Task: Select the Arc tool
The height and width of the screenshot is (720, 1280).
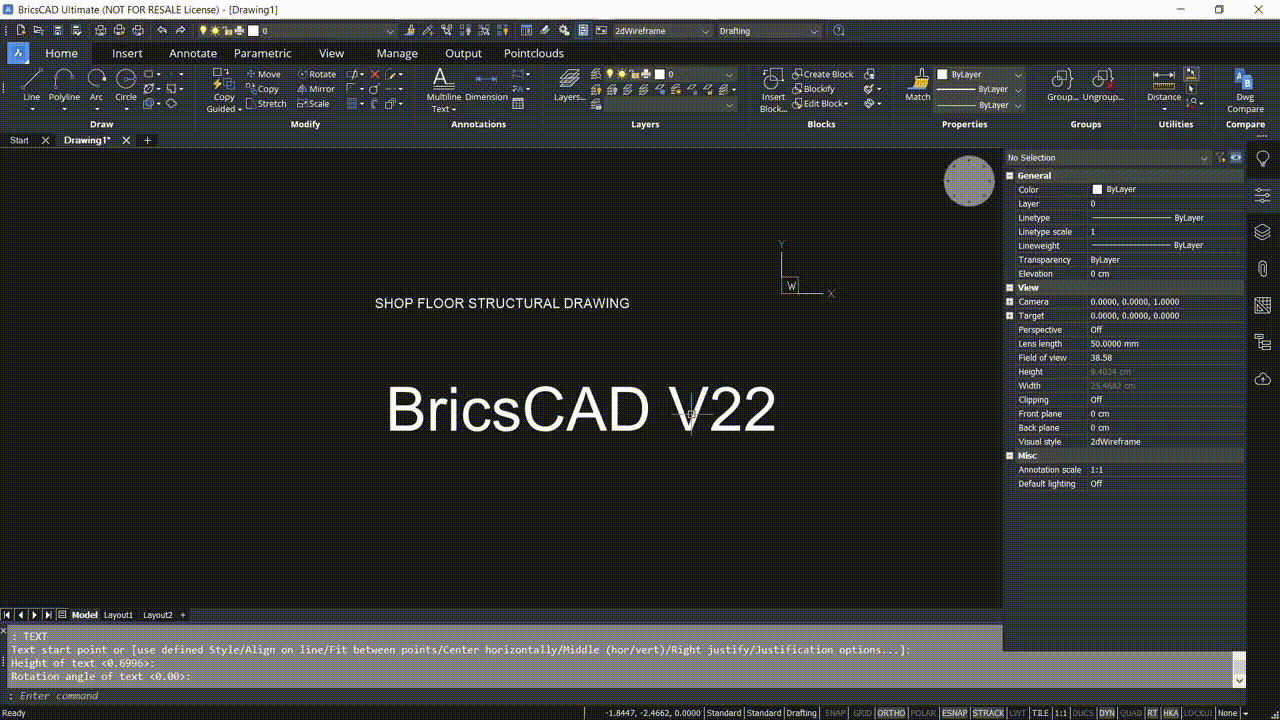Action: (x=96, y=85)
